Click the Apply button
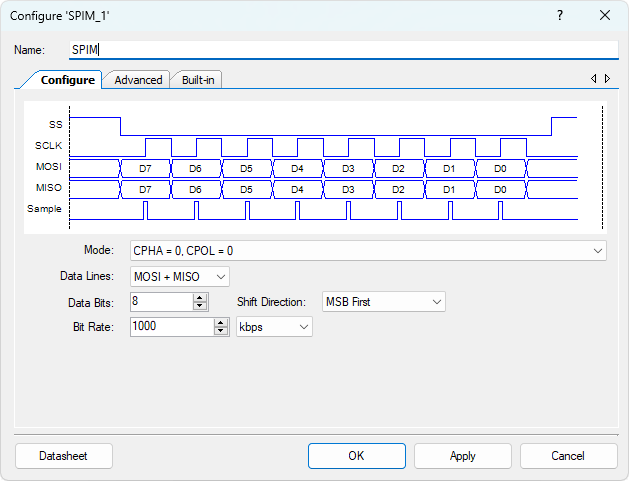 [x=462, y=456]
